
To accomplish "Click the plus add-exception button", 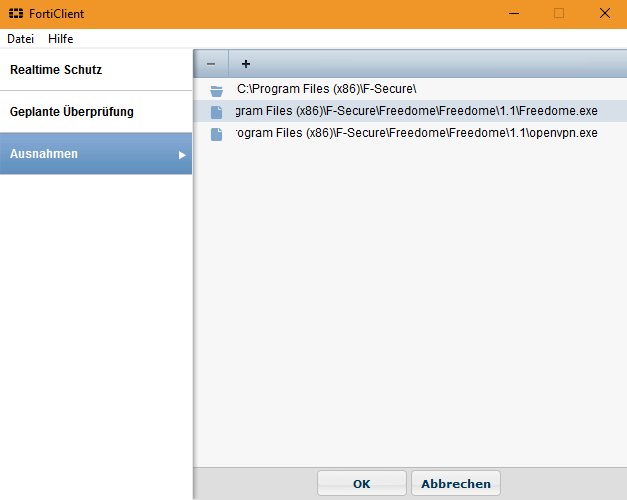I will click(246, 64).
